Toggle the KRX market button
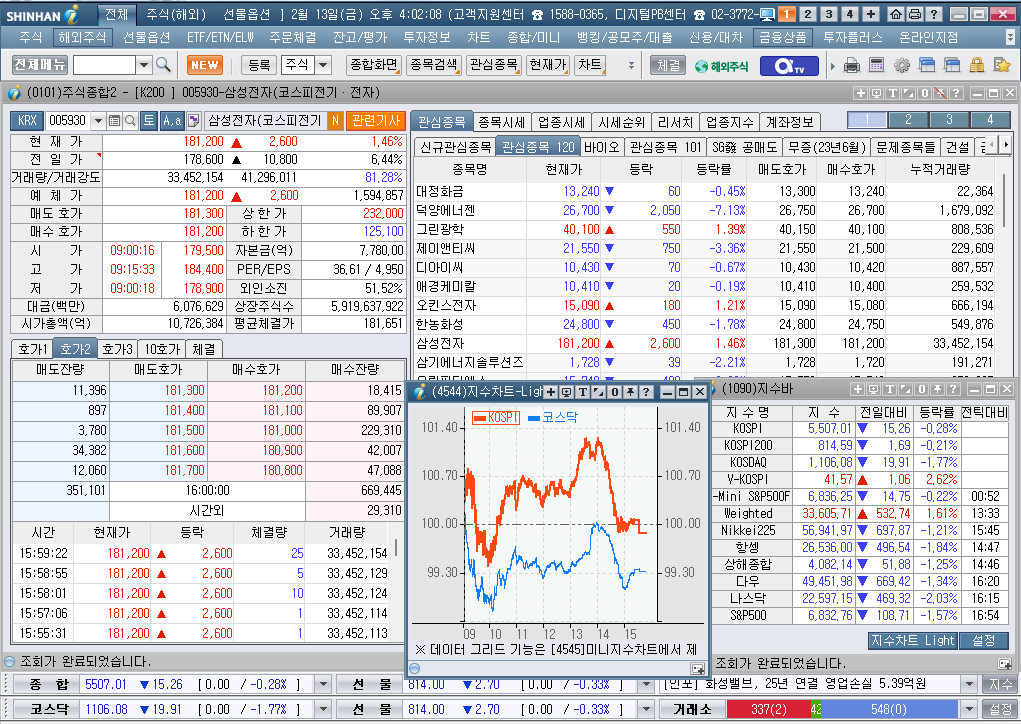Image resolution: width=1021 pixels, height=724 pixels. point(27,120)
